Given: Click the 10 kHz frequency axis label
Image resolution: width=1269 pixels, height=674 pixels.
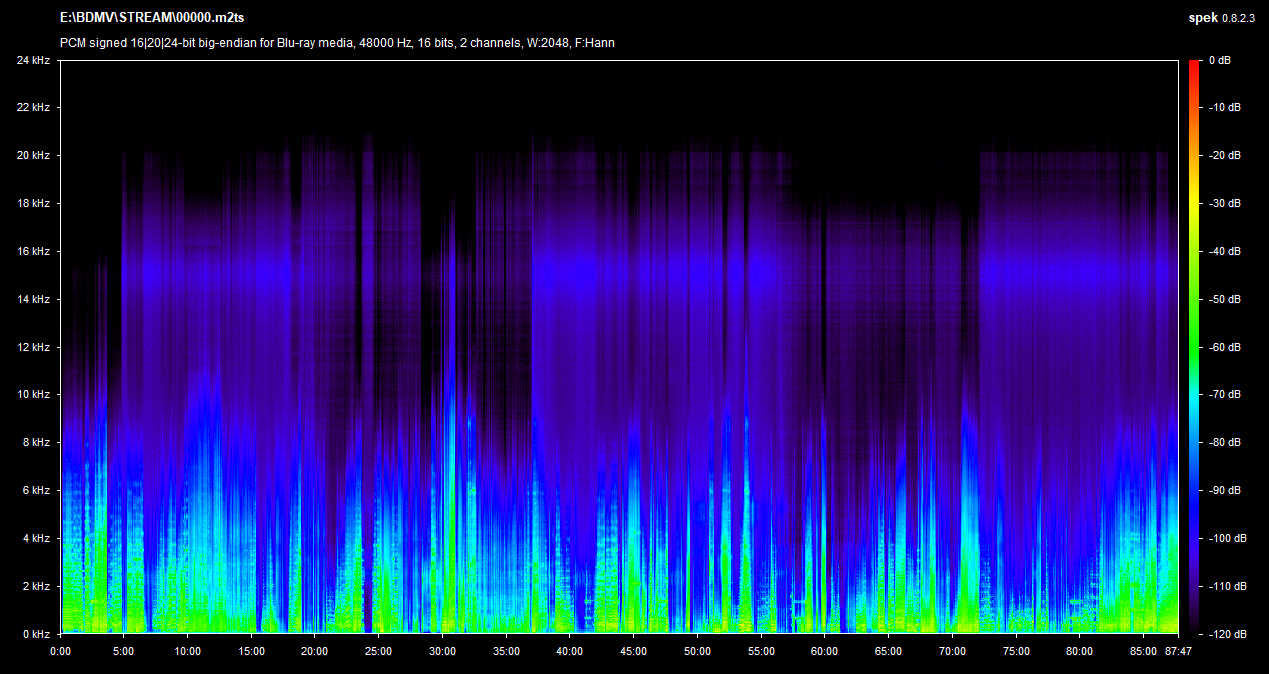Looking at the screenshot, I should [x=33, y=395].
